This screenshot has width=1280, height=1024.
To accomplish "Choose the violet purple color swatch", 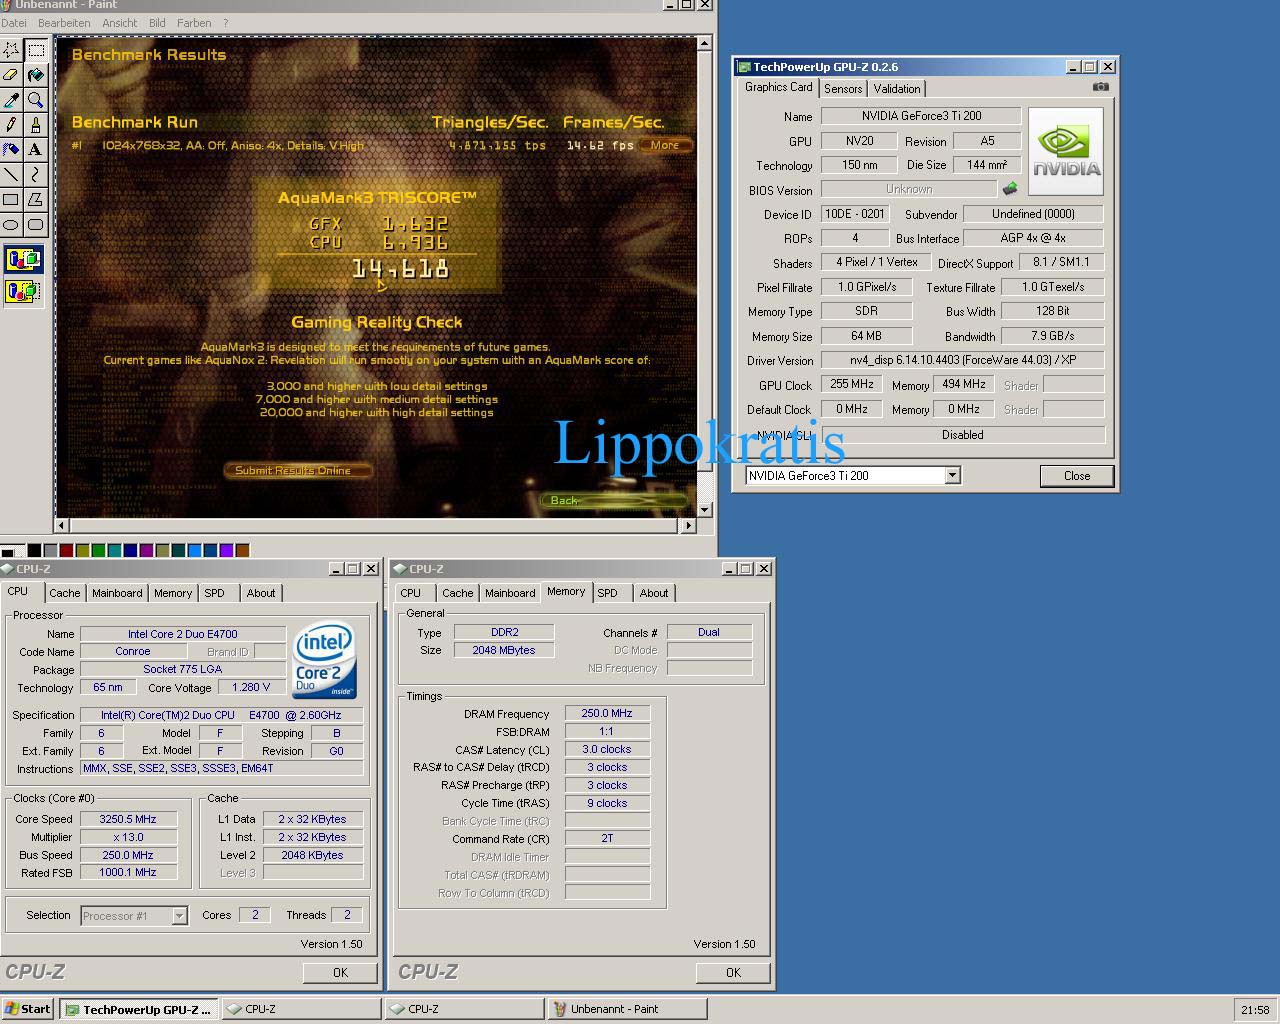I will point(226,550).
